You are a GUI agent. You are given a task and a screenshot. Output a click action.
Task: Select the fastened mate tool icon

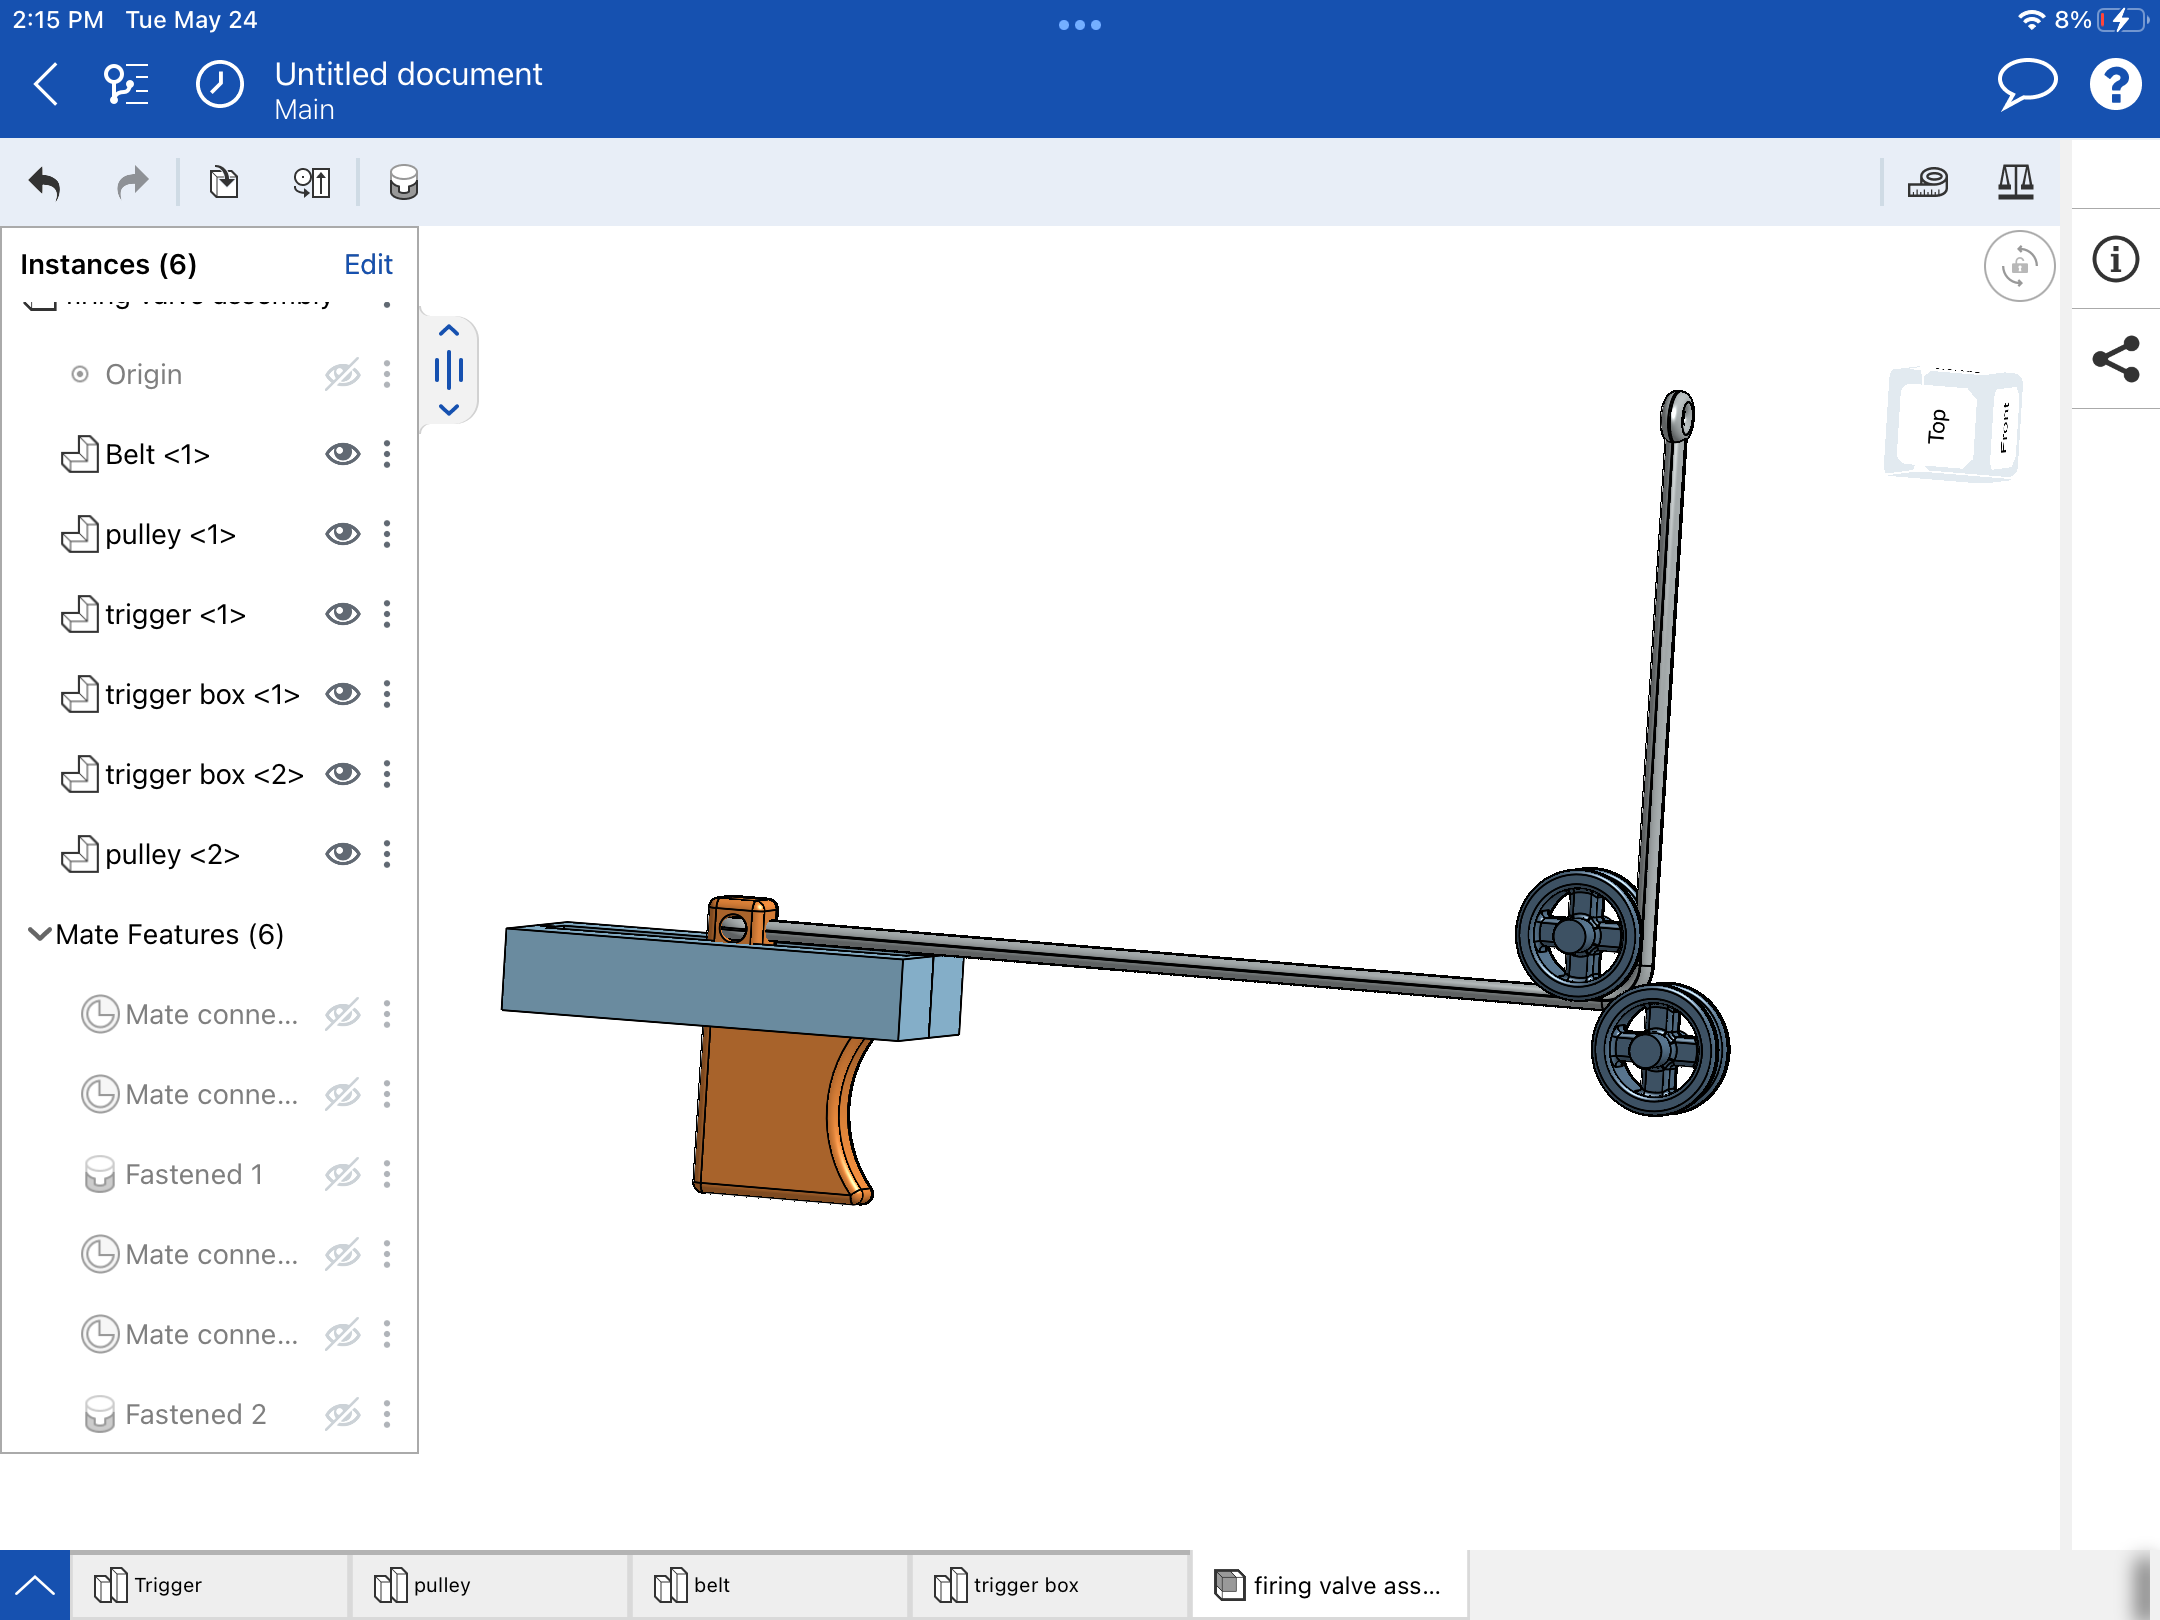(x=404, y=183)
